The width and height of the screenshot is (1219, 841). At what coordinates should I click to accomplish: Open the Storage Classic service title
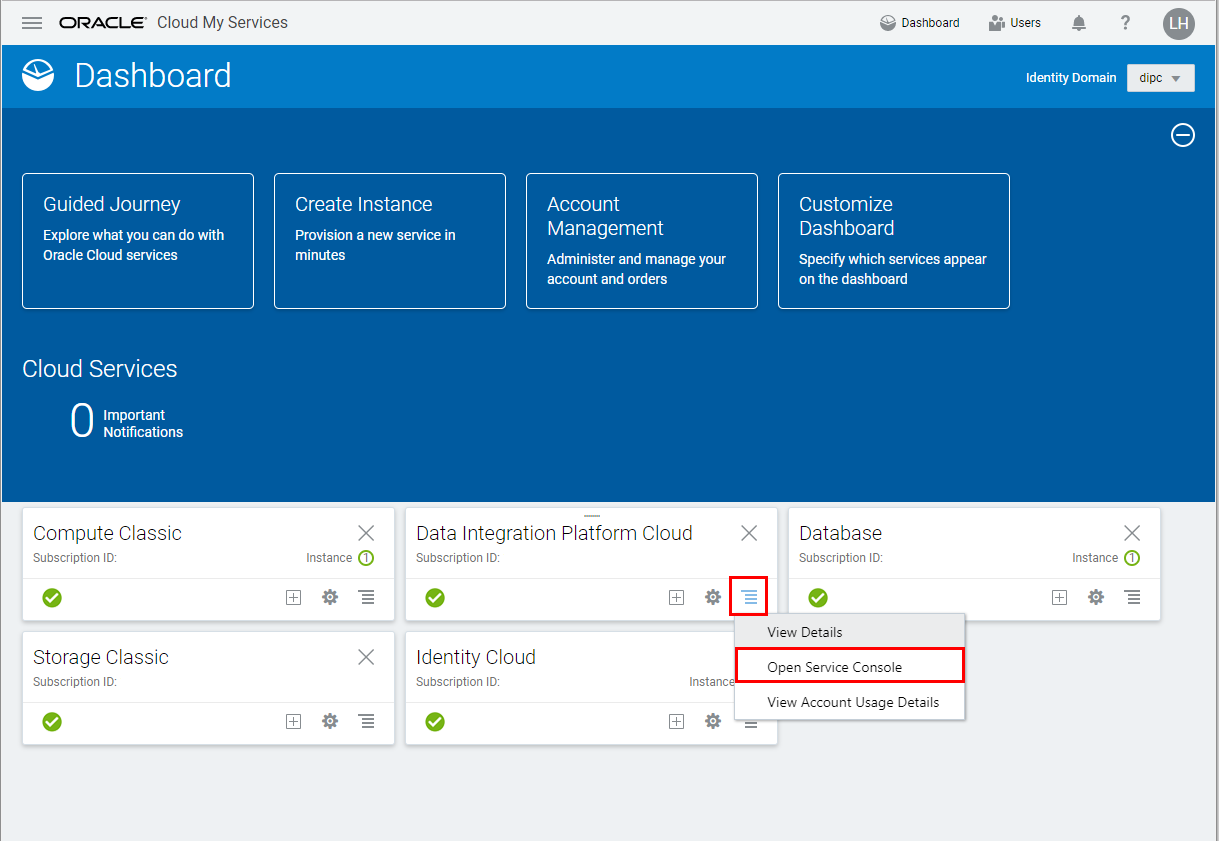(100, 657)
